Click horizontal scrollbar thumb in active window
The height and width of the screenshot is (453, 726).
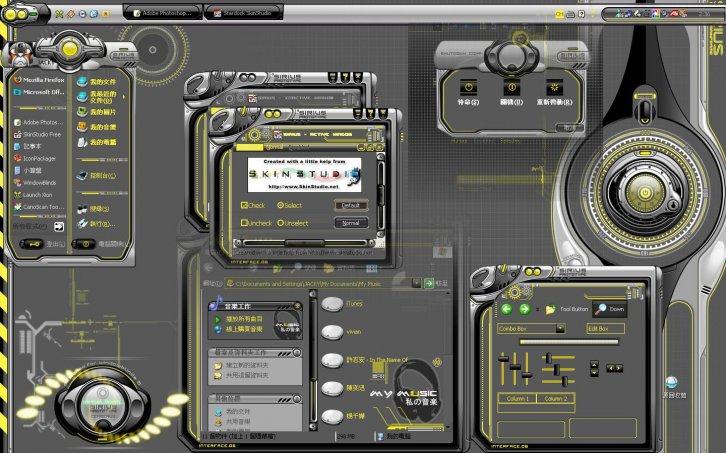pos(304,243)
